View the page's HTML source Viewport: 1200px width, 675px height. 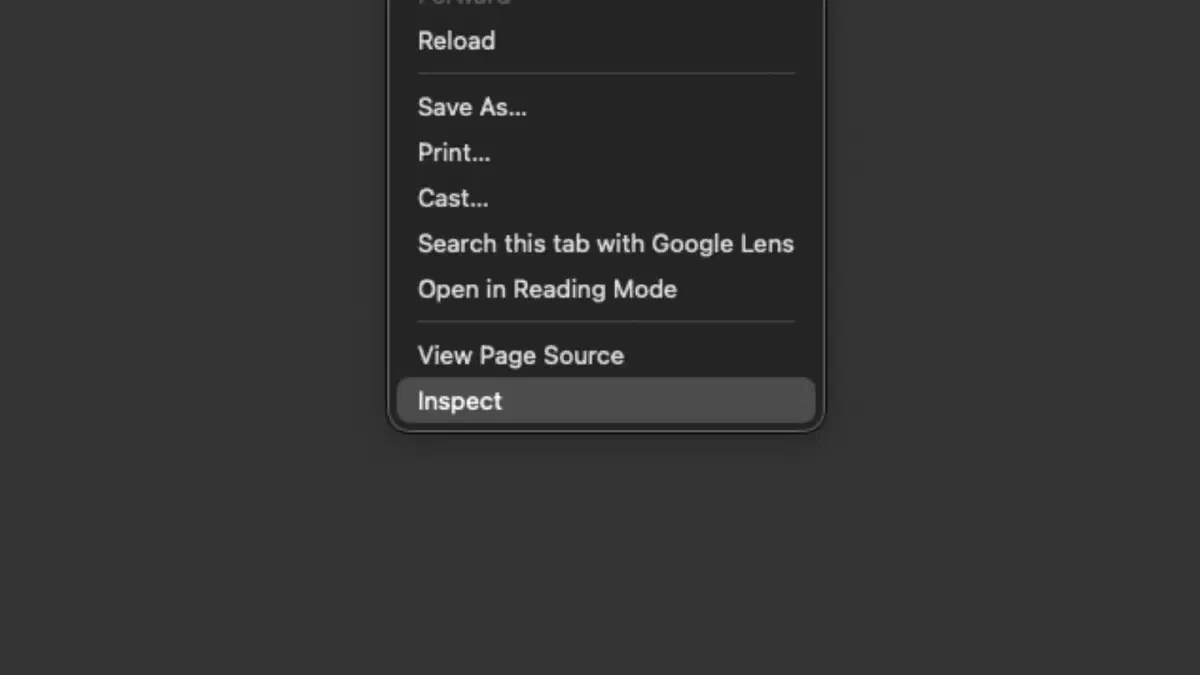(x=520, y=355)
